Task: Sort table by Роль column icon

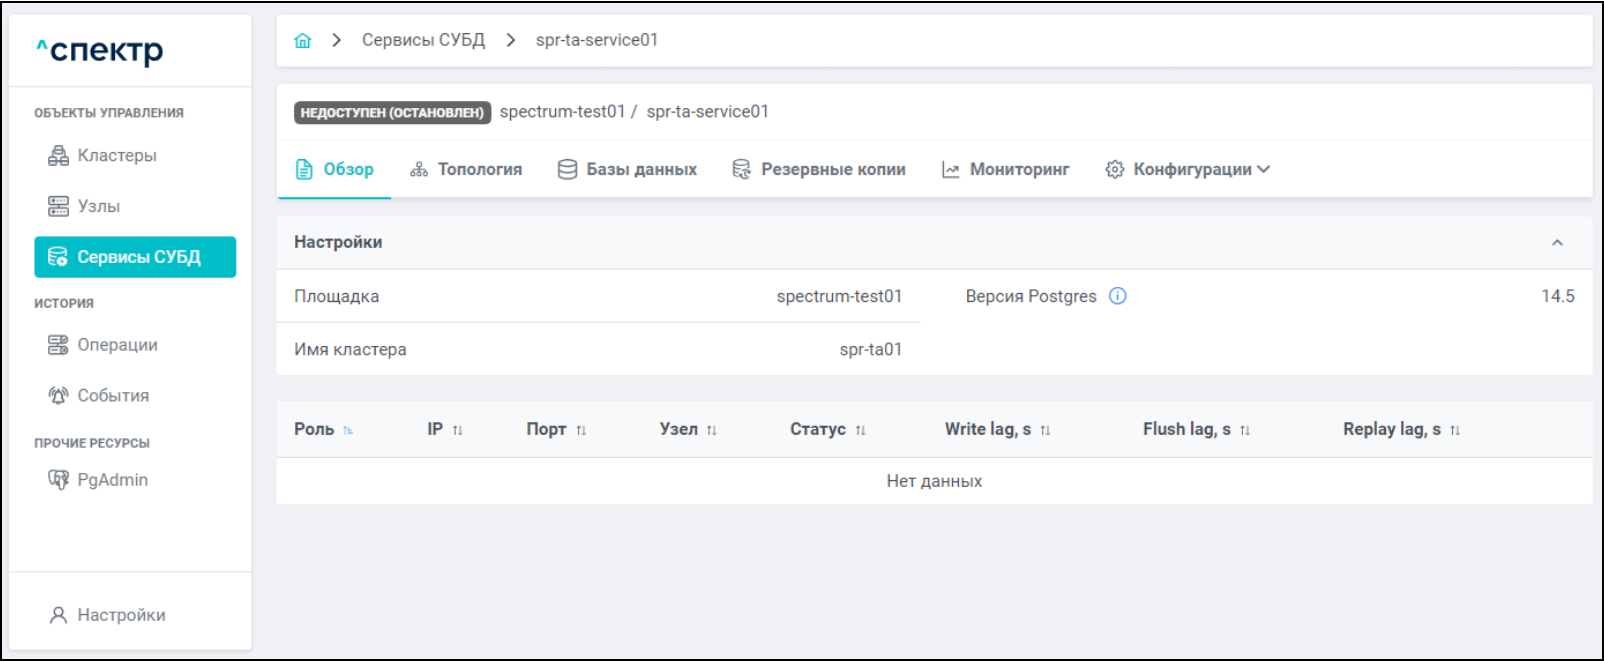Action: (x=348, y=430)
